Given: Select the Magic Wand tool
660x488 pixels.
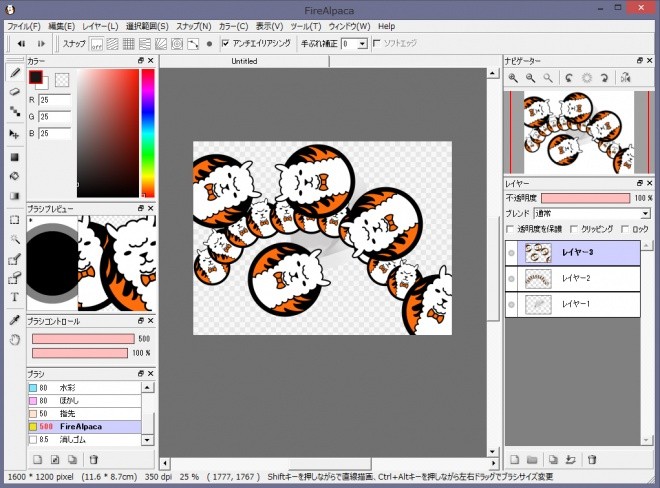Looking at the screenshot, I should click(15, 239).
